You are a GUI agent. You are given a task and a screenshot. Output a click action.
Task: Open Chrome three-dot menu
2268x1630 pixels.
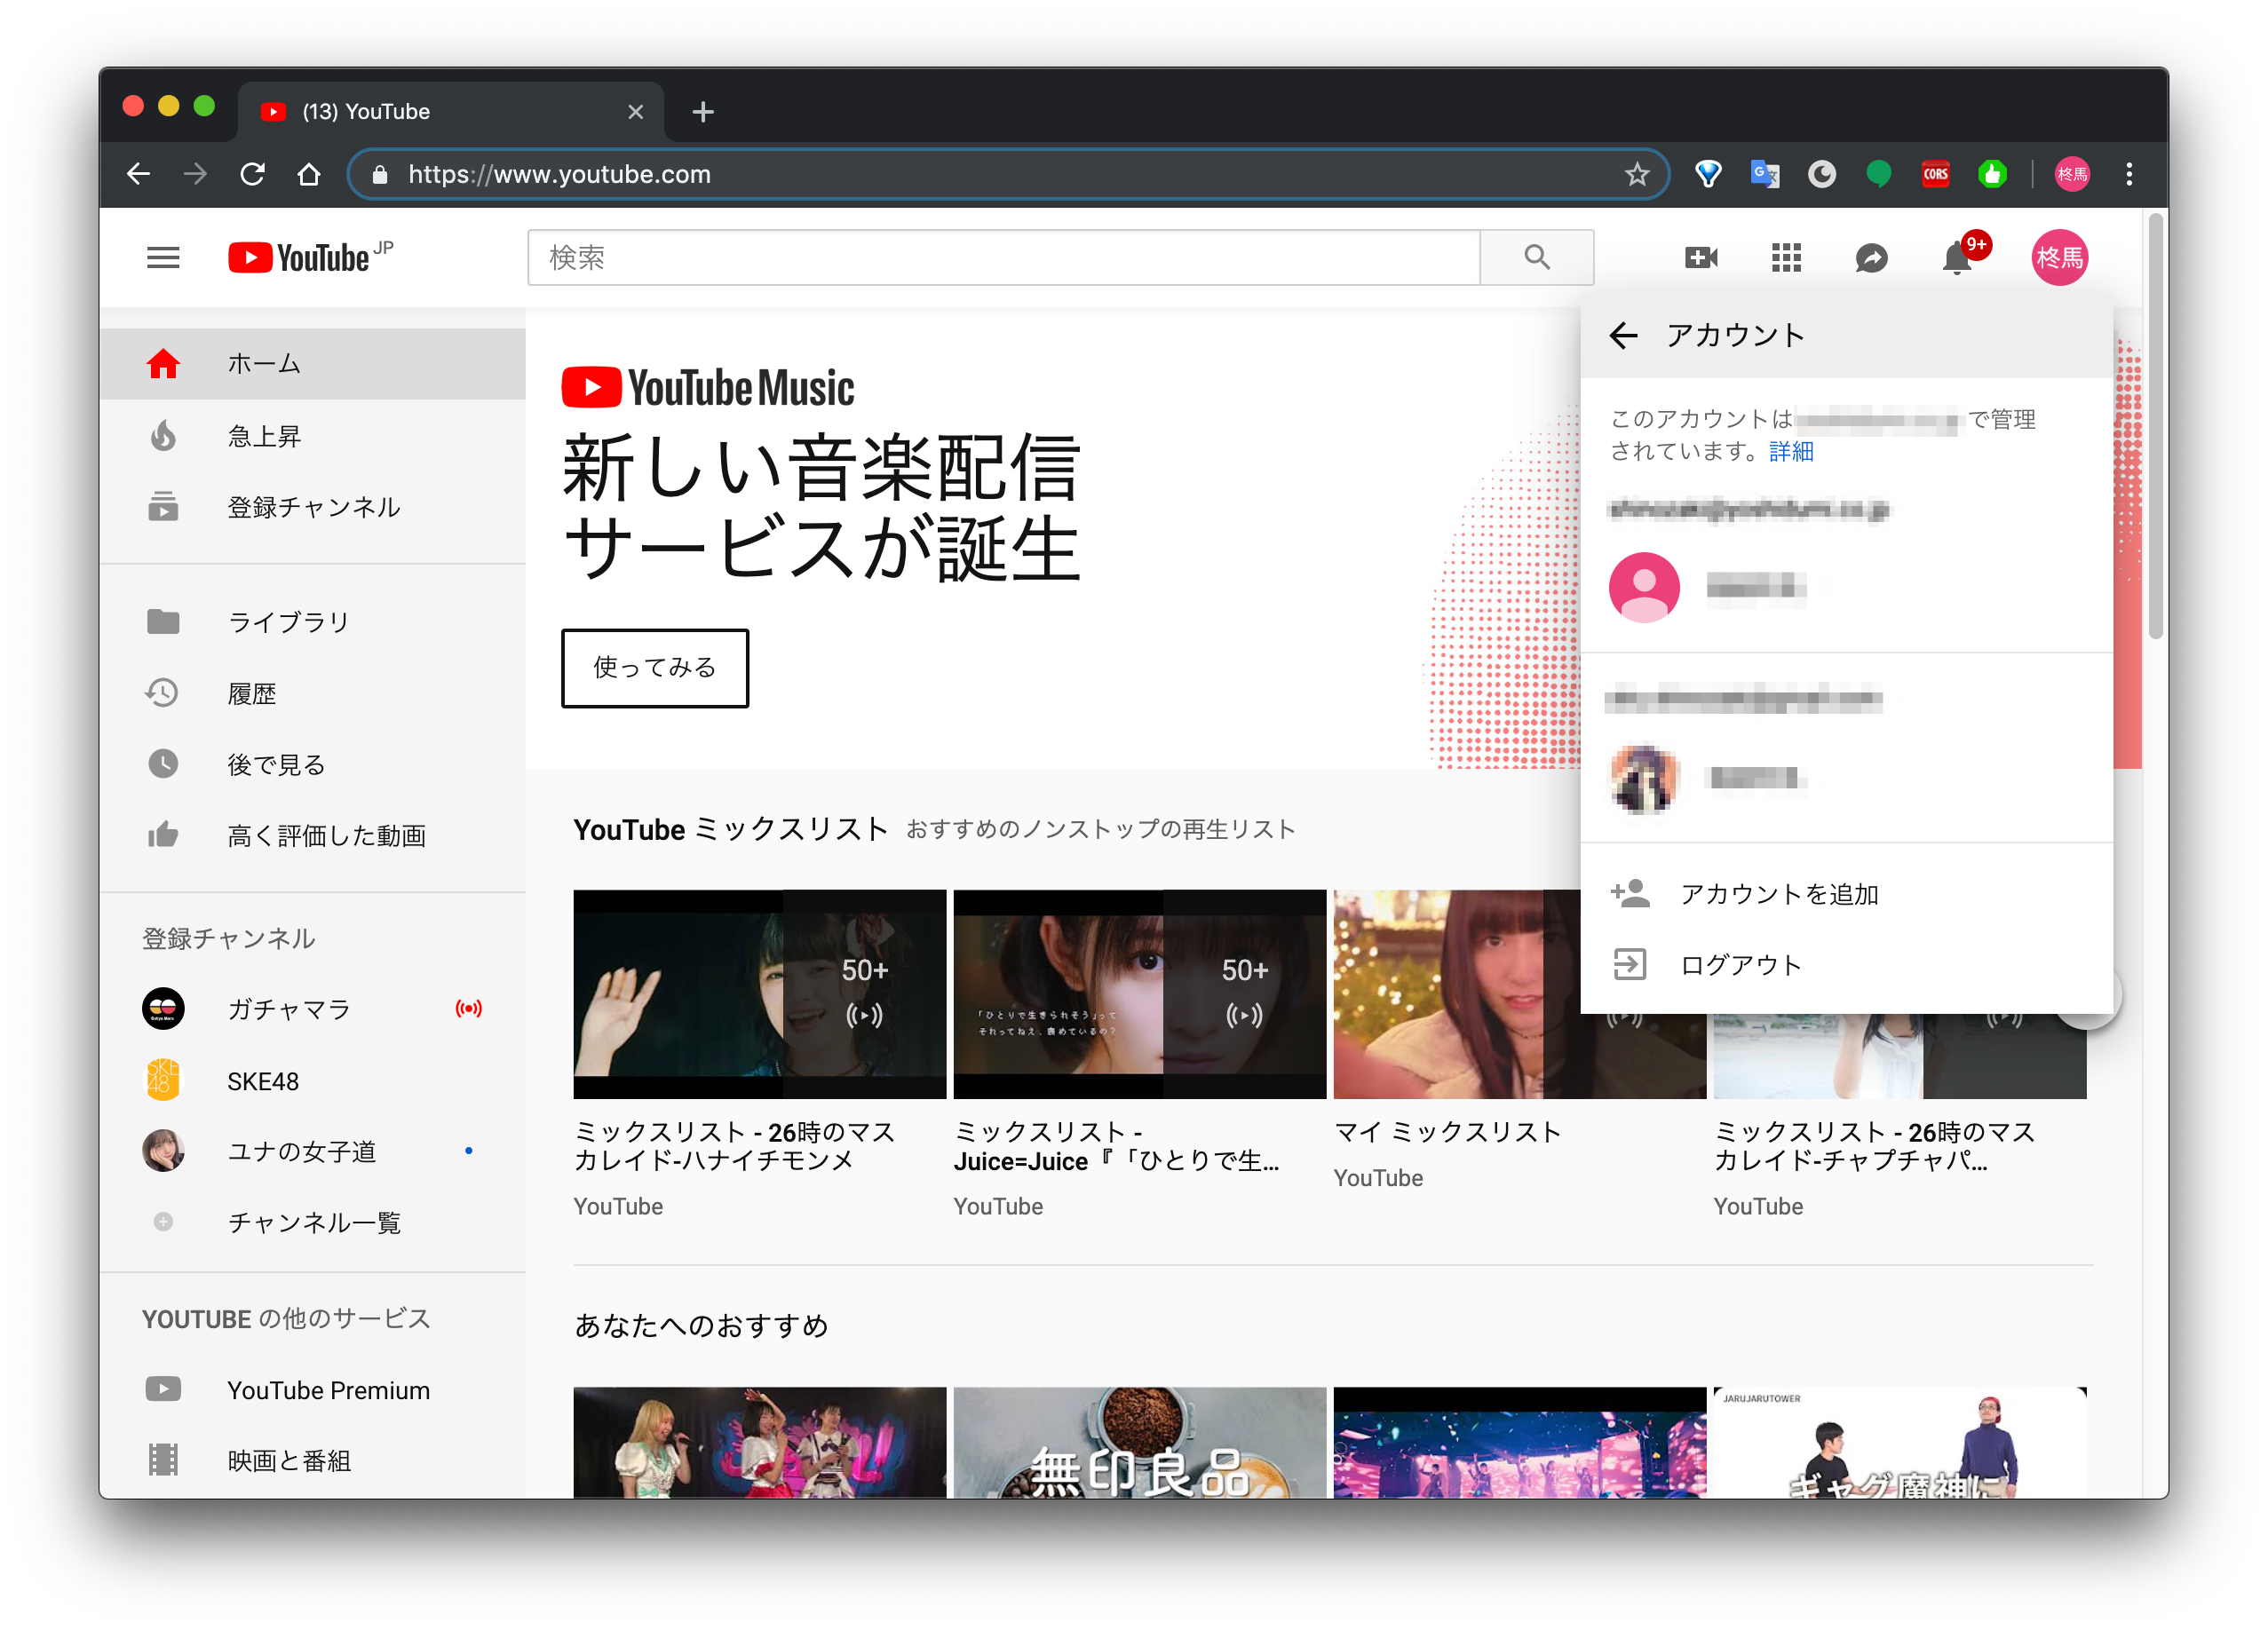2129,174
